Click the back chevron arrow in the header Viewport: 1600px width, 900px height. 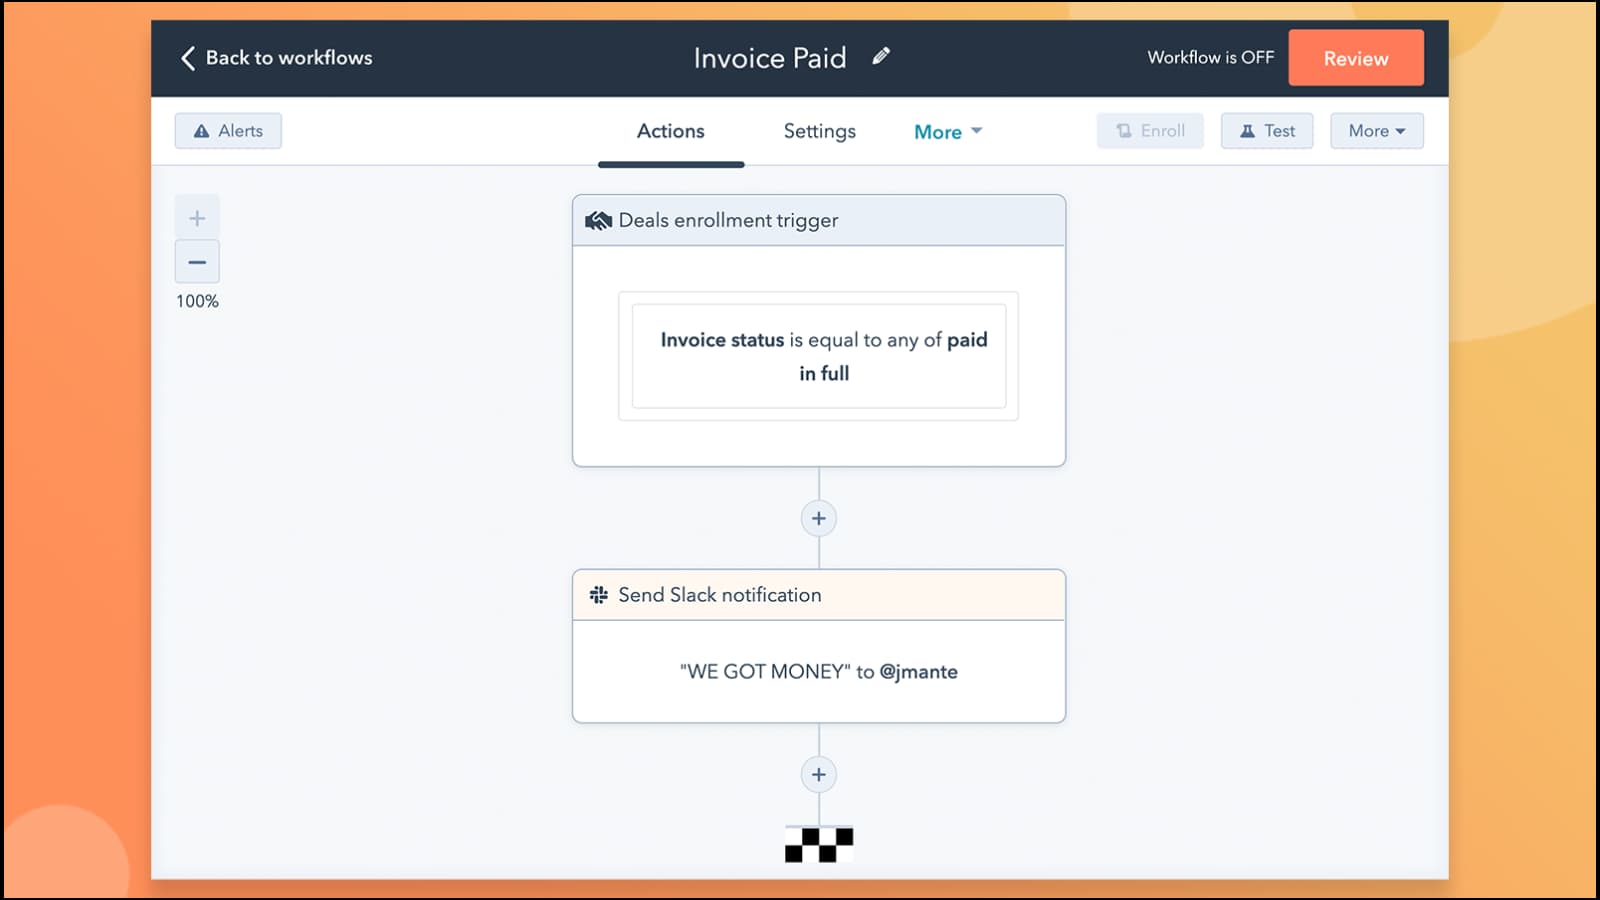[187, 58]
